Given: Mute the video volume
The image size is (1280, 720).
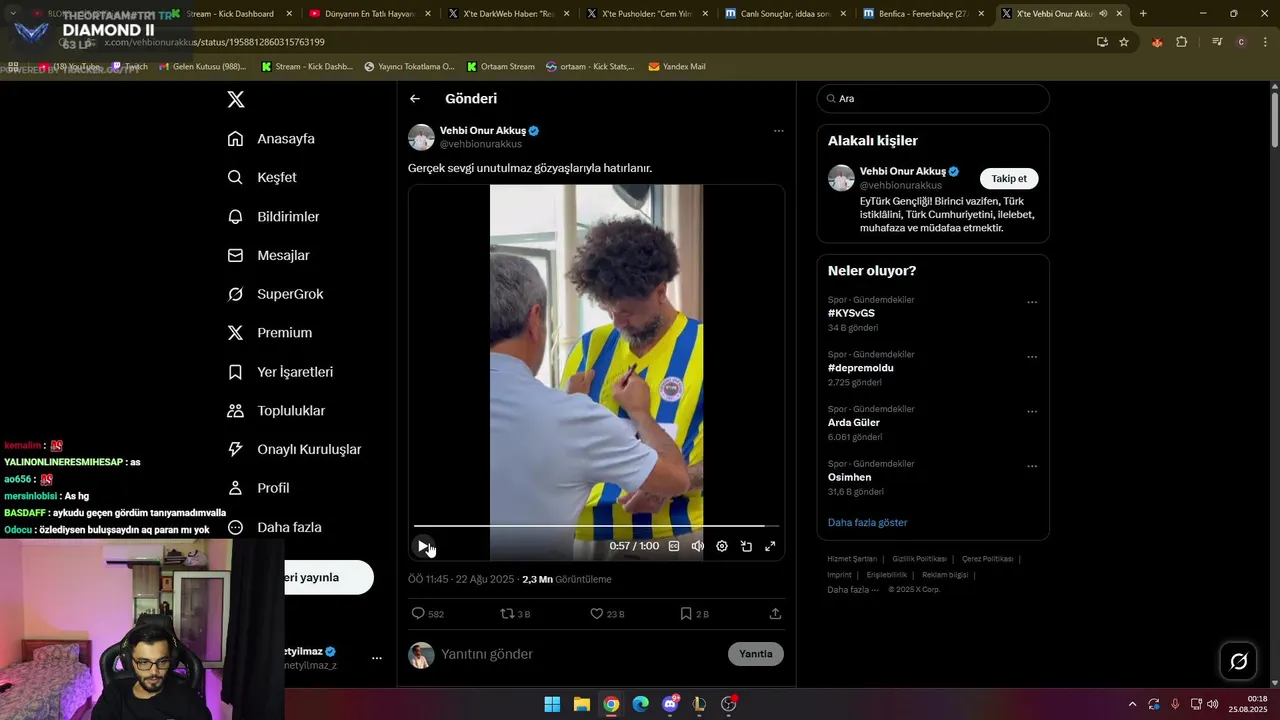Looking at the screenshot, I should 698,546.
